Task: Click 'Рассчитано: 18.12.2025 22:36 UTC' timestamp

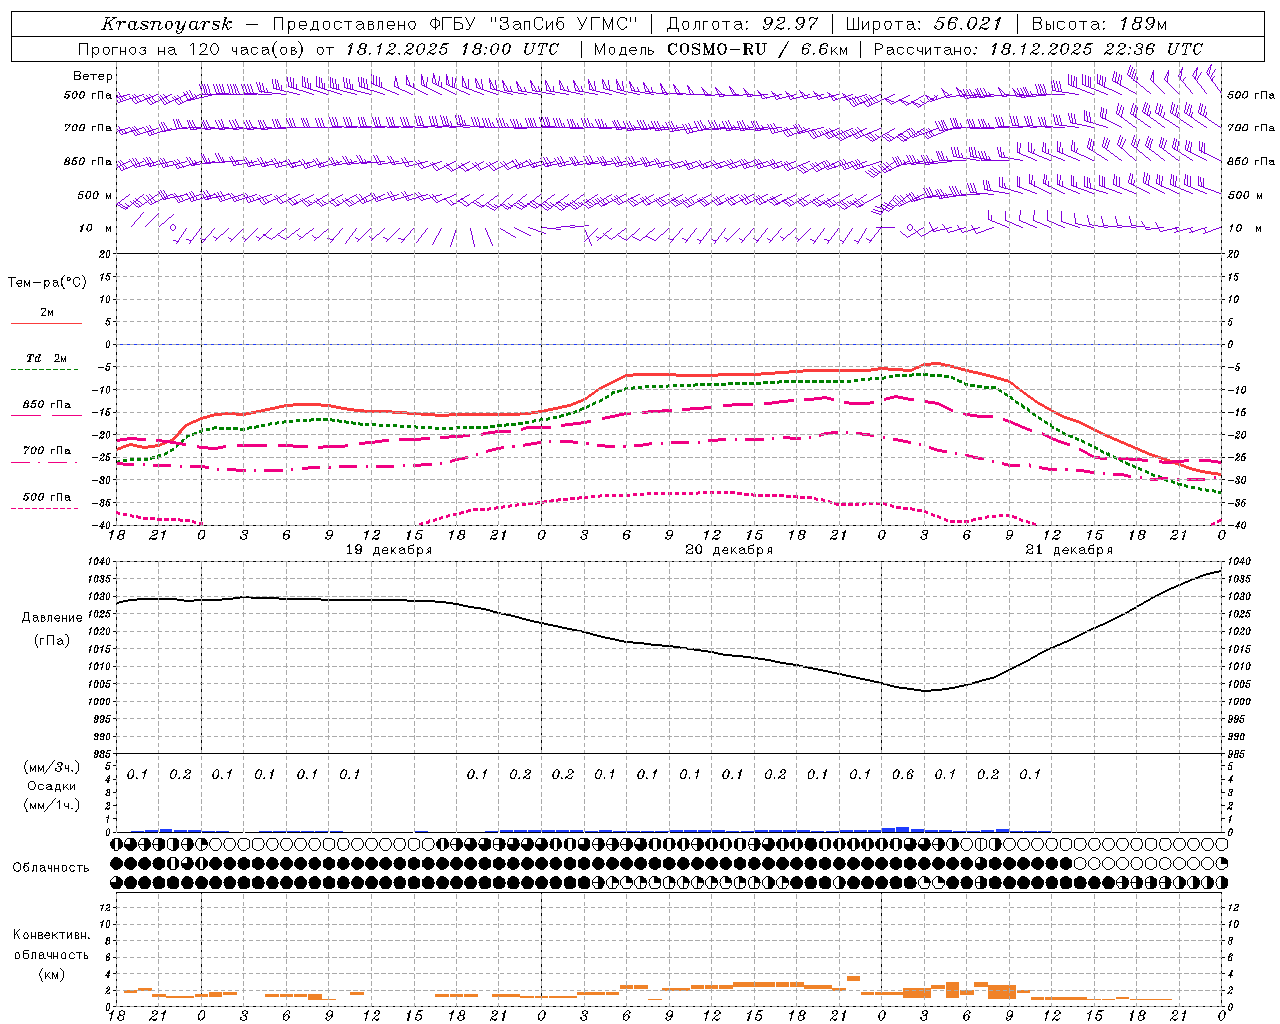Action: (1038, 49)
